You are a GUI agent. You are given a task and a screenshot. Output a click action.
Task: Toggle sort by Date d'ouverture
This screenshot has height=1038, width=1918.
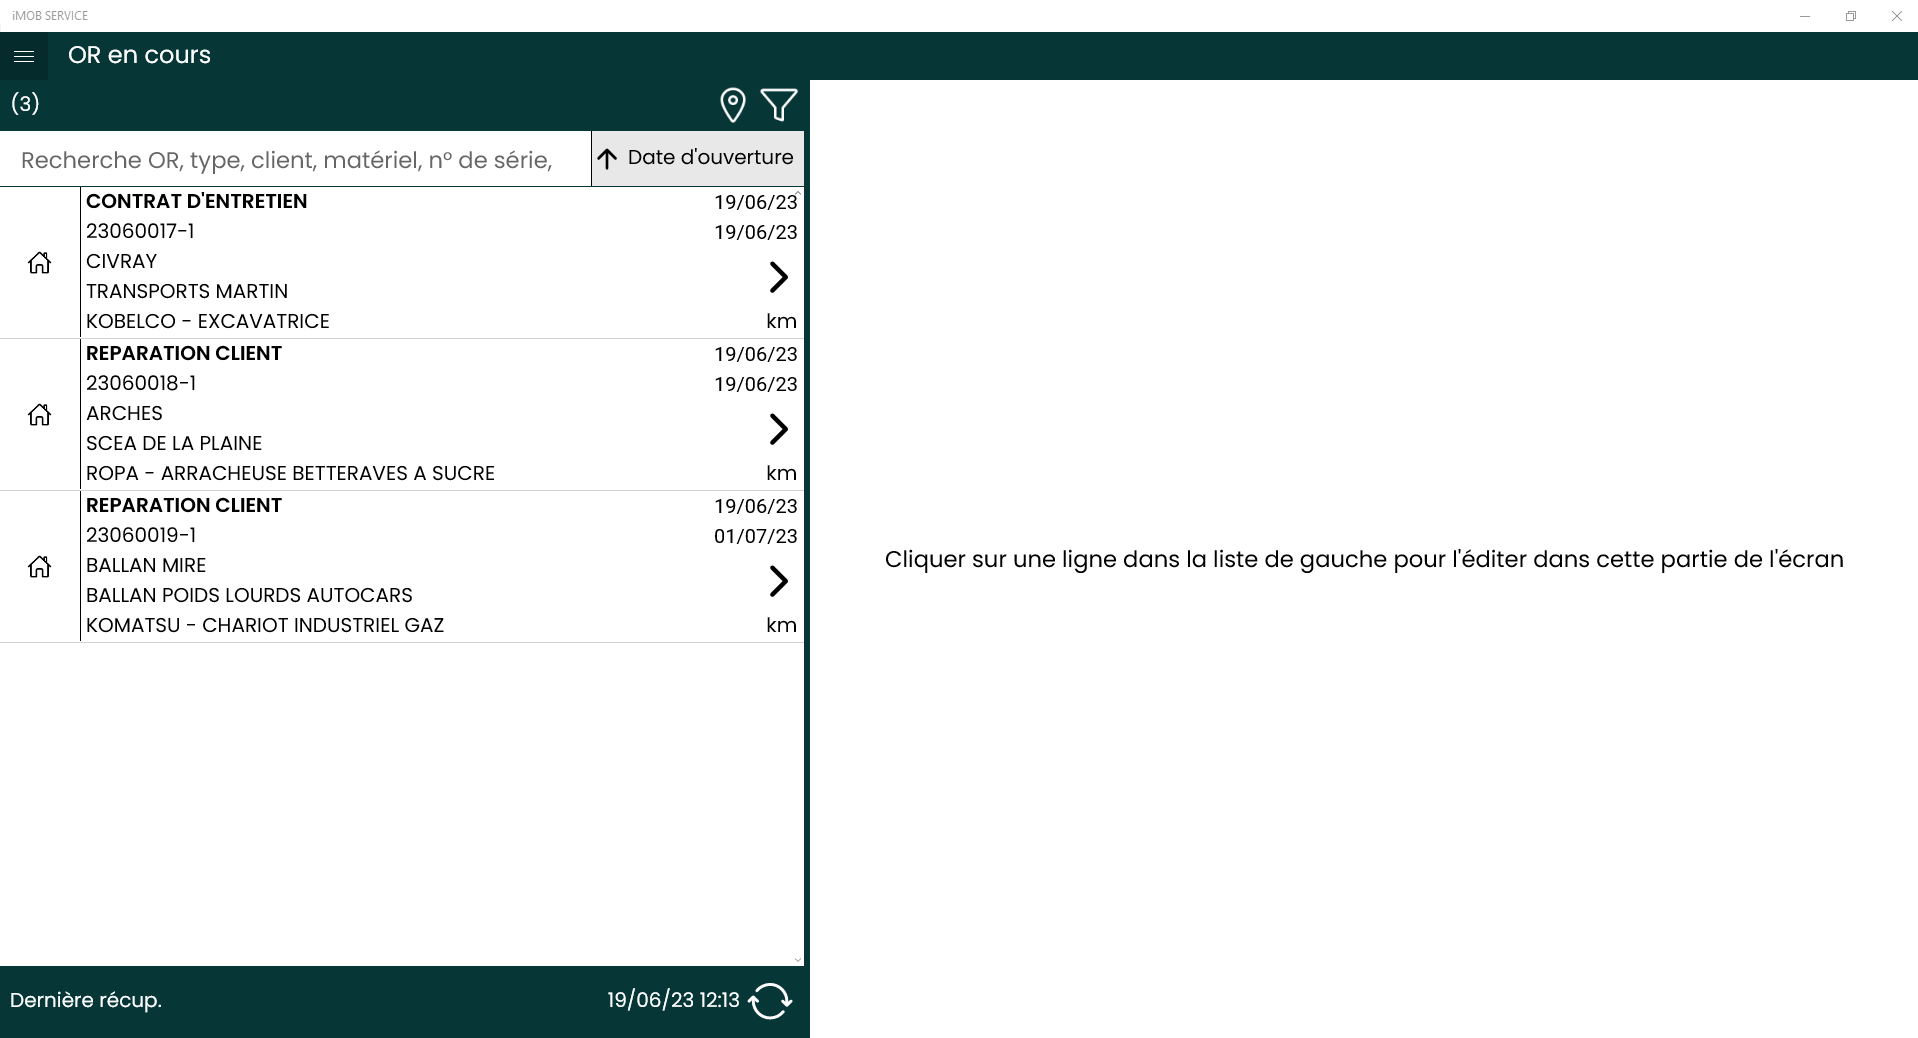(x=697, y=158)
